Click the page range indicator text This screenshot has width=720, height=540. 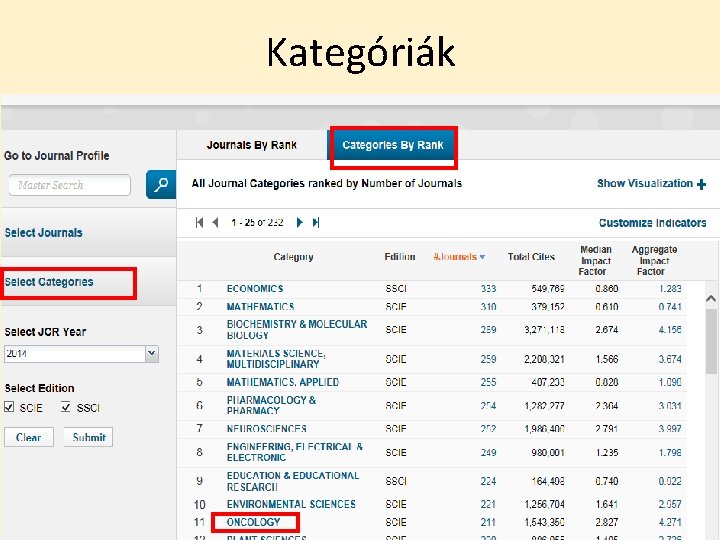pos(257,223)
